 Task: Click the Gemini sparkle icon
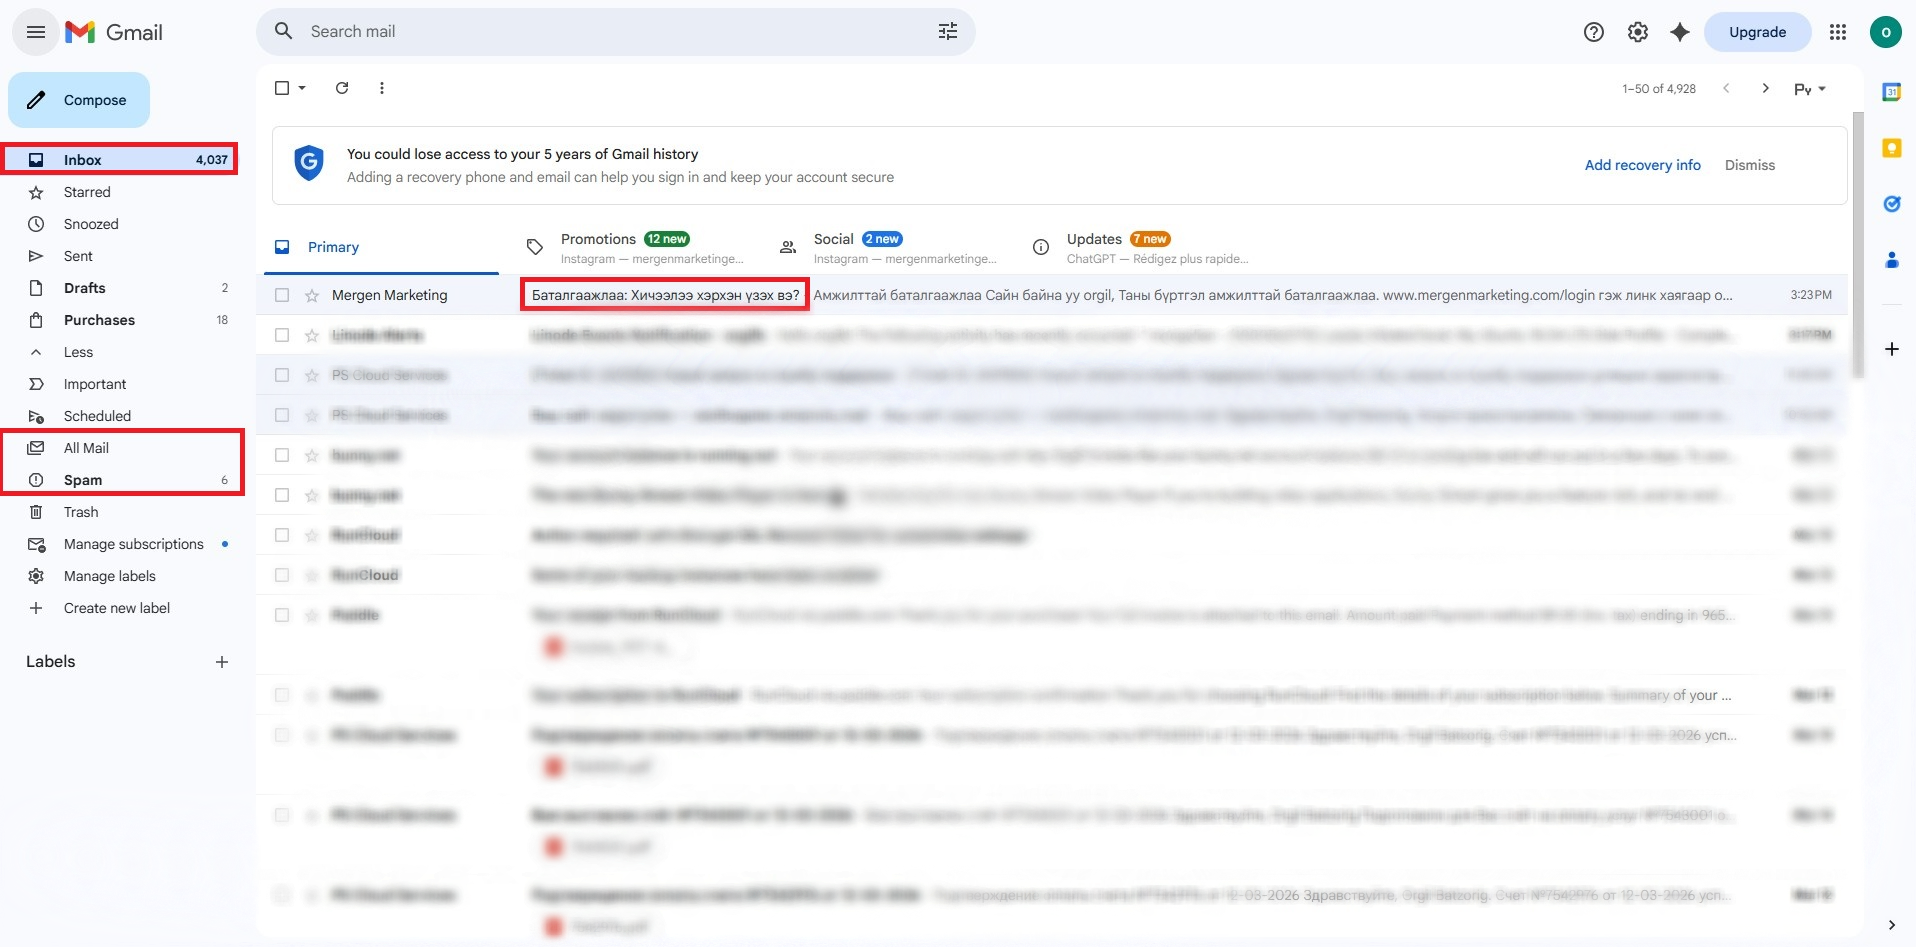[x=1680, y=32]
